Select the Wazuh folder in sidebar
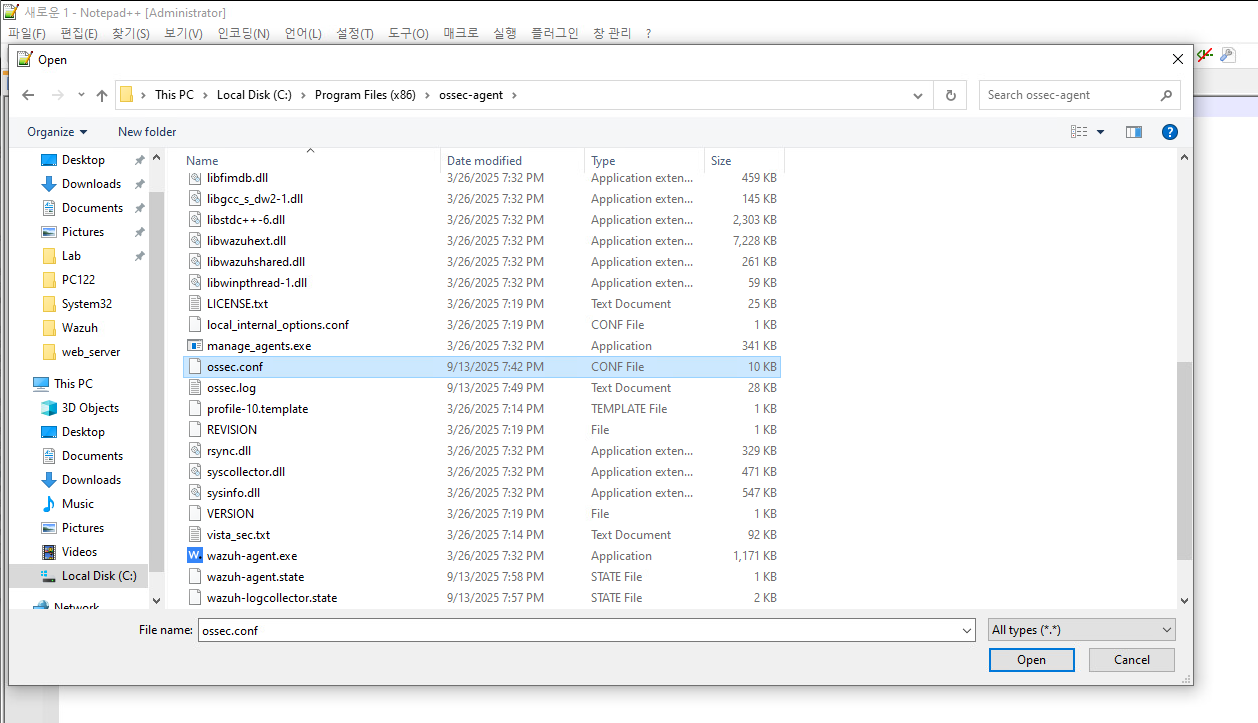Image resolution: width=1258 pixels, height=723 pixels. click(x=79, y=328)
